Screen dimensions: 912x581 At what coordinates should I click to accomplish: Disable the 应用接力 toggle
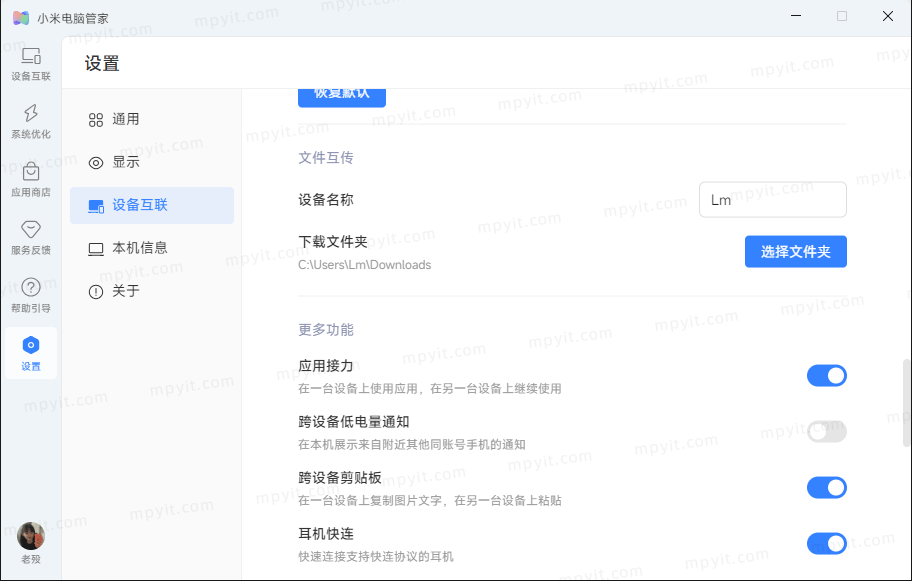click(826, 376)
